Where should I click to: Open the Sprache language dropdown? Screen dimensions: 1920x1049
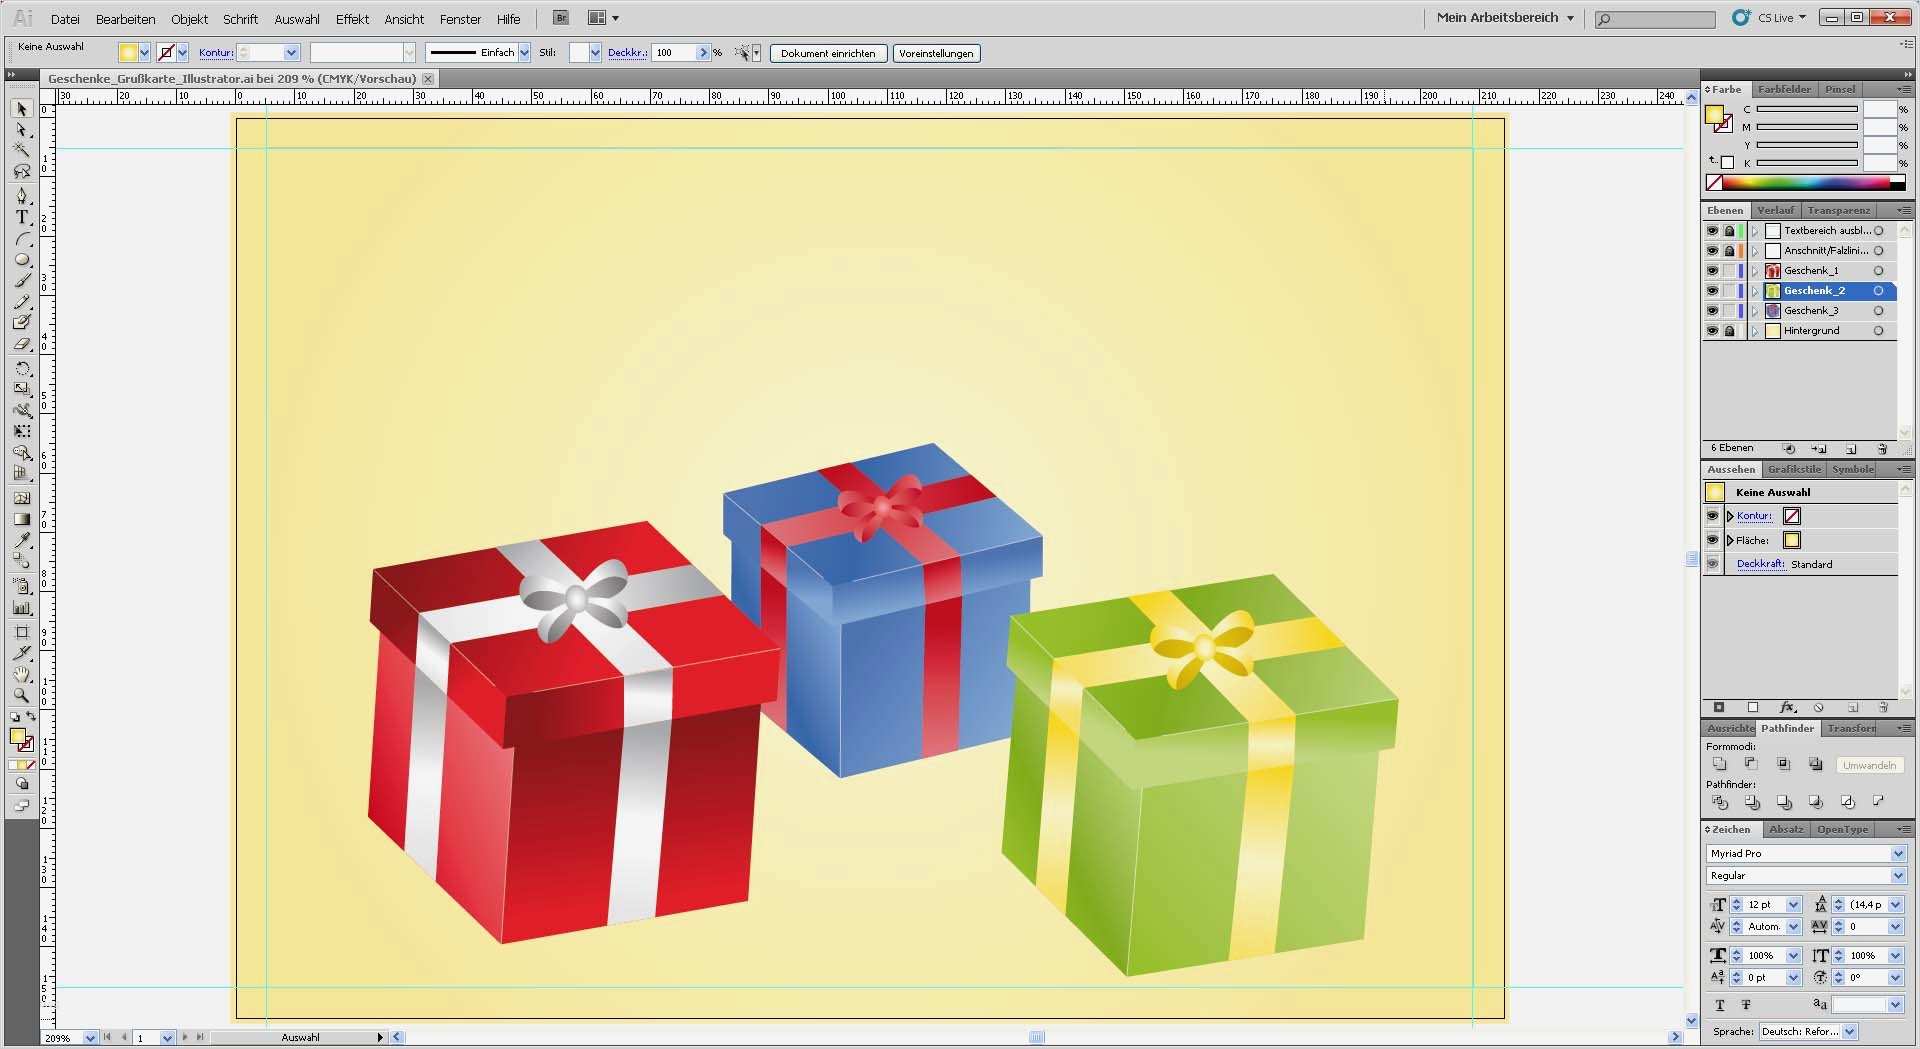(x=1849, y=1031)
